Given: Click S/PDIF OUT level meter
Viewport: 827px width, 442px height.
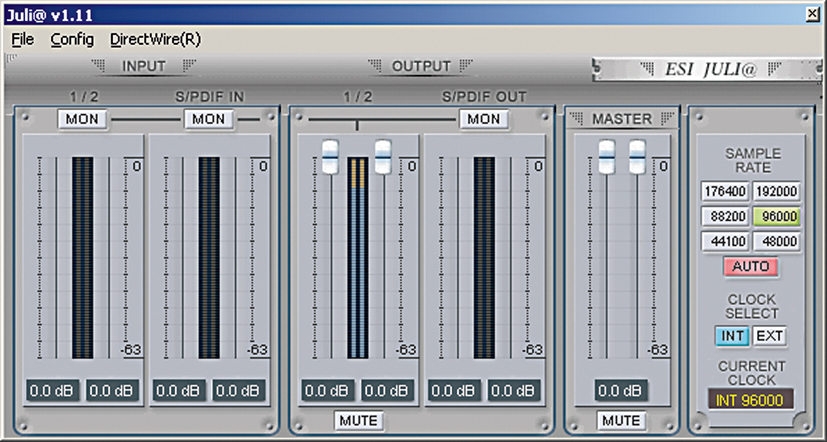Looking at the screenshot, I should point(484,258).
